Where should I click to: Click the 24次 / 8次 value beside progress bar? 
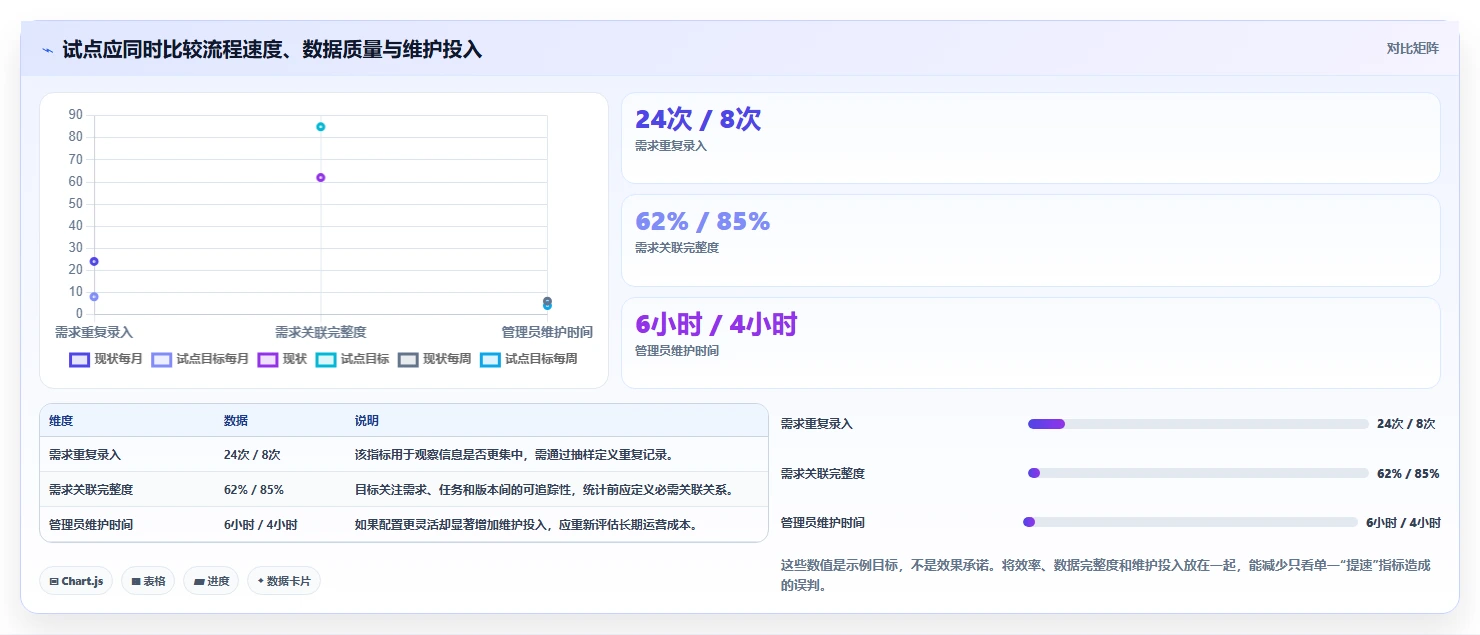tap(1406, 424)
